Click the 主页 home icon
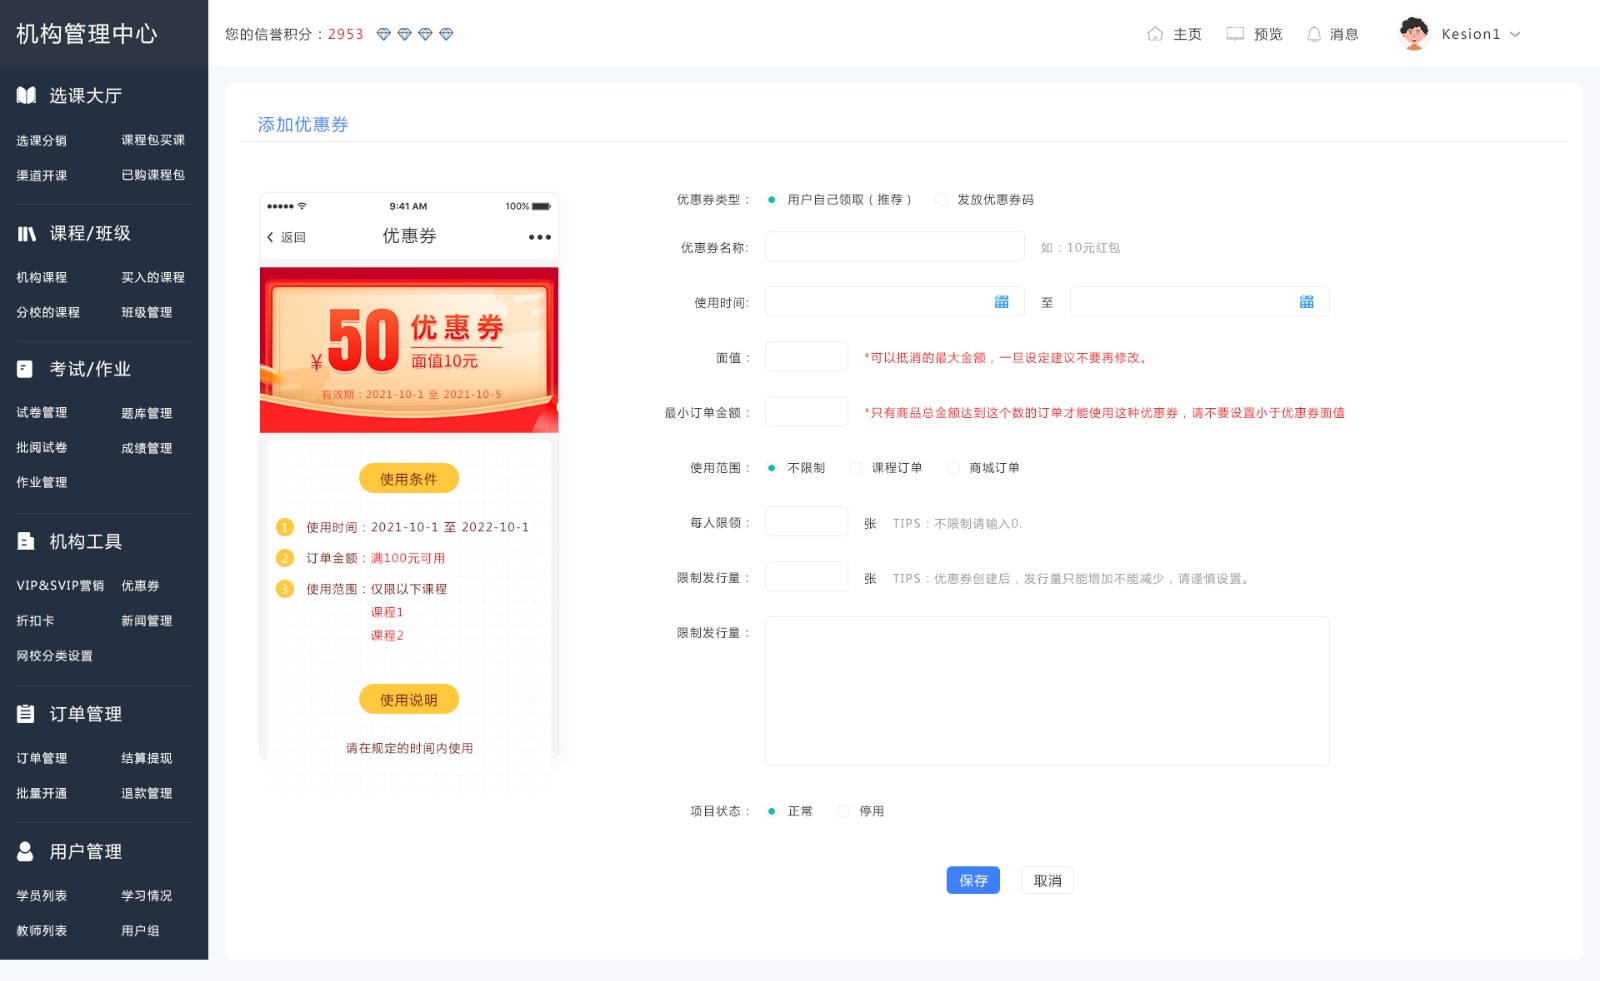The height and width of the screenshot is (981, 1600). (x=1154, y=33)
